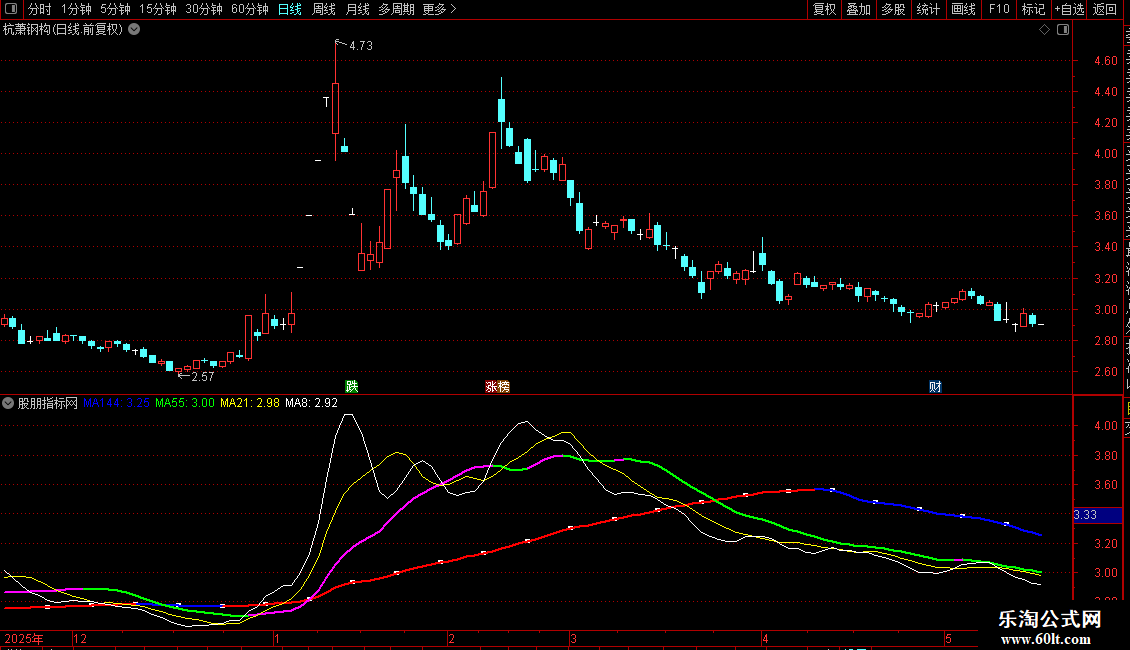Open F10 company information

tap(999, 9)
